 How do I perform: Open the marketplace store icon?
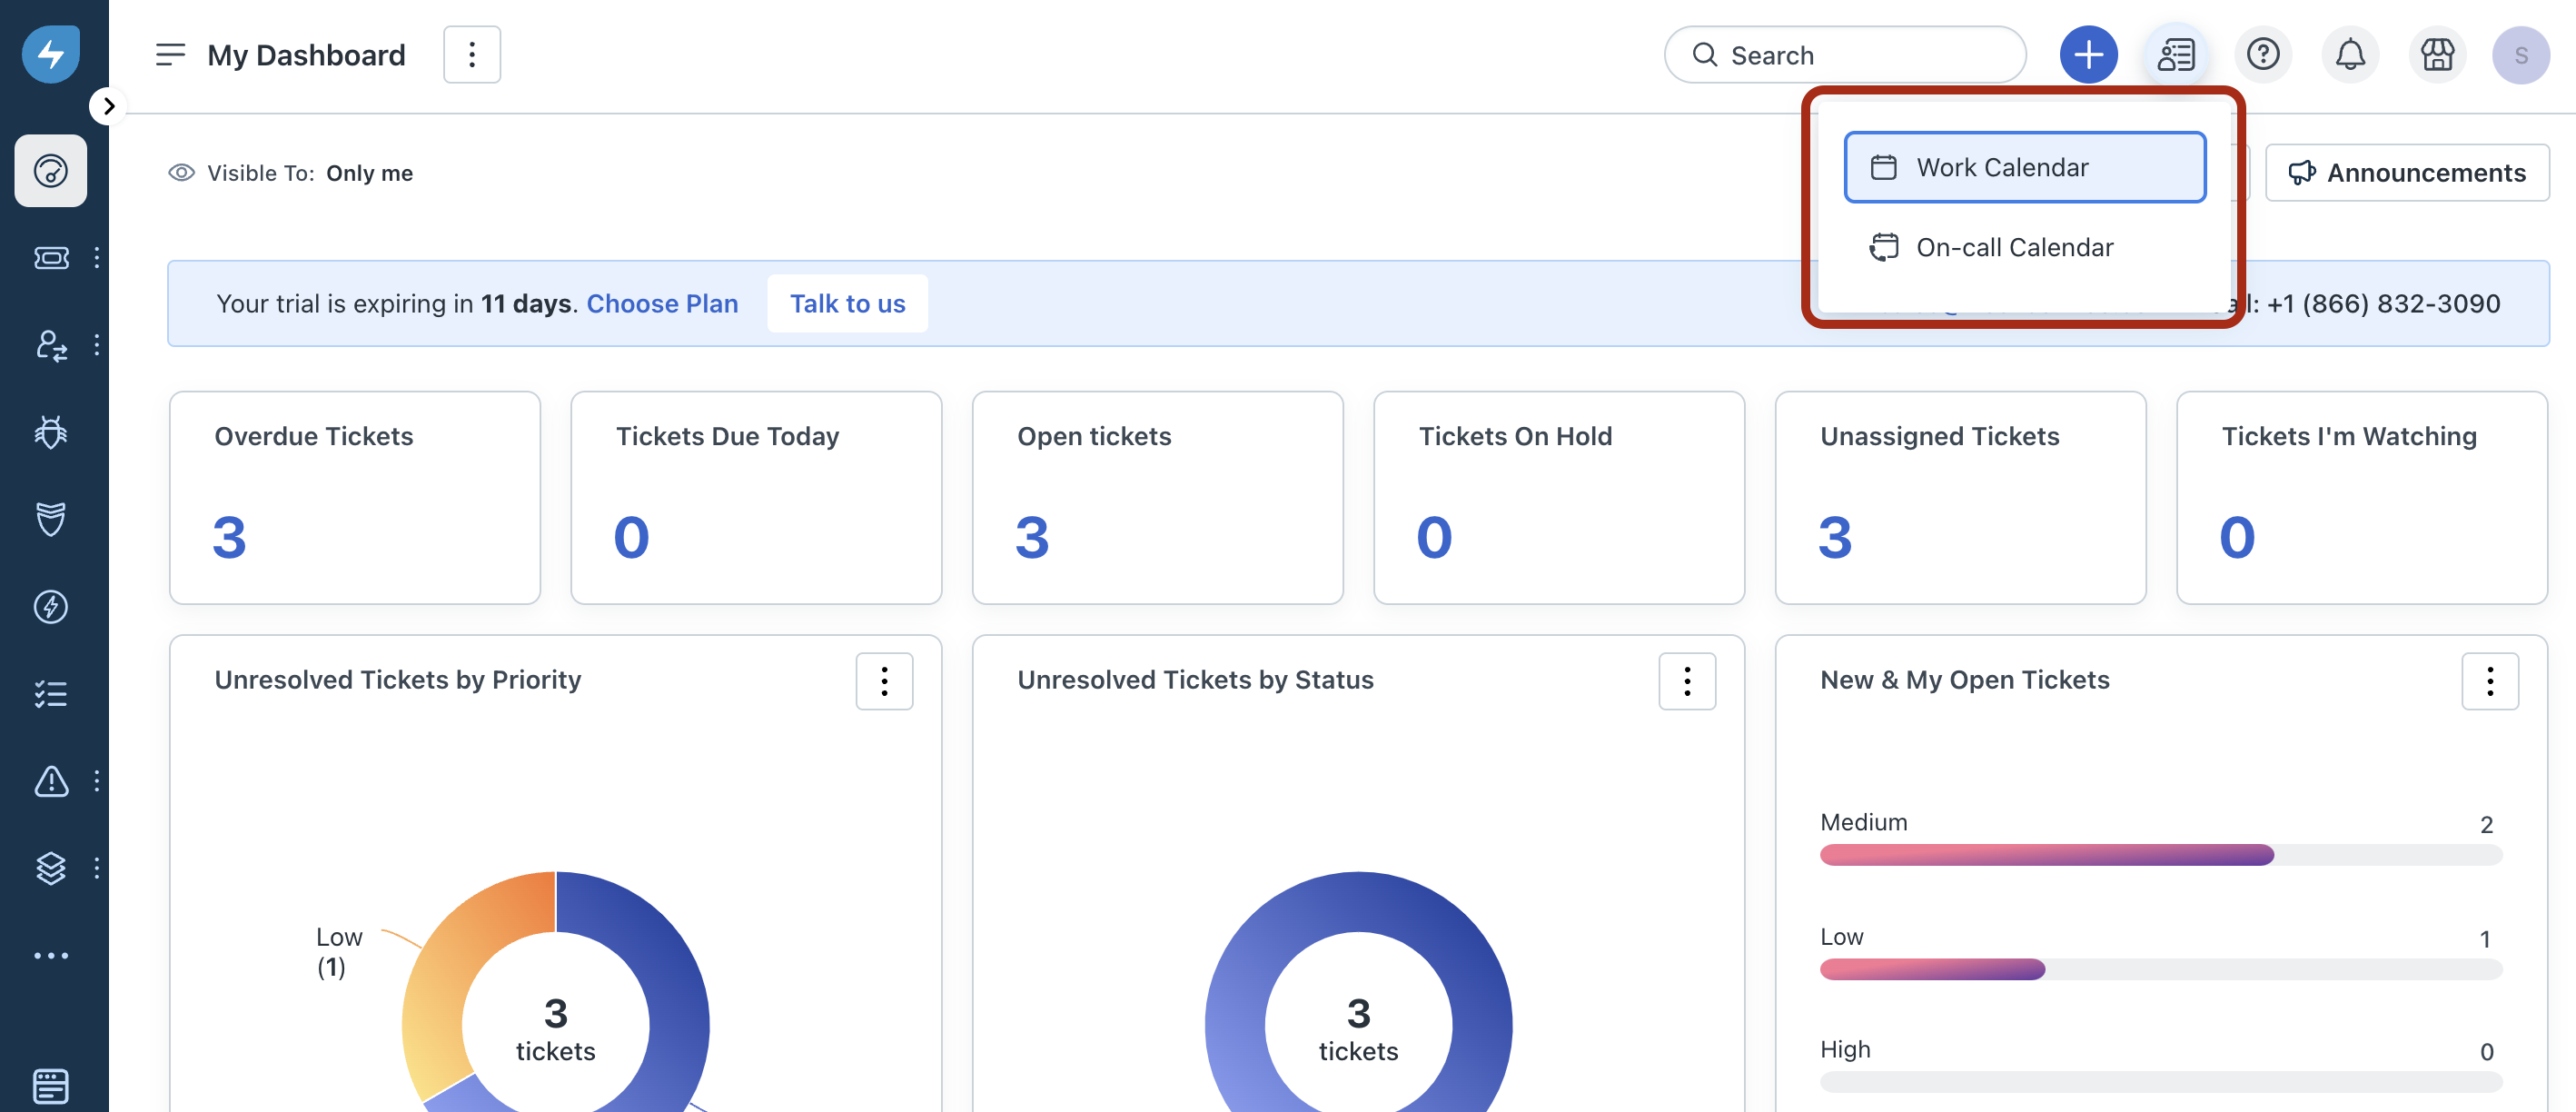point(2436,55)
